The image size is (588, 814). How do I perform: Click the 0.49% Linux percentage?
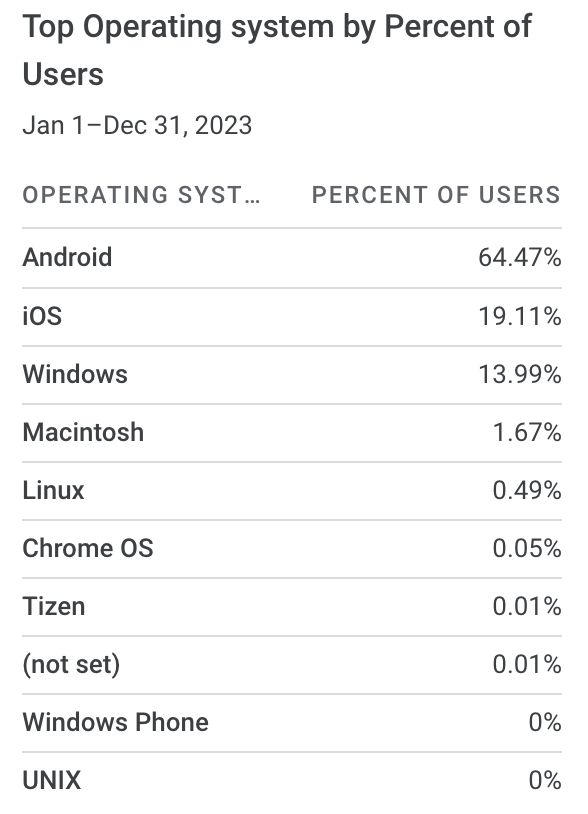(527, 491)
